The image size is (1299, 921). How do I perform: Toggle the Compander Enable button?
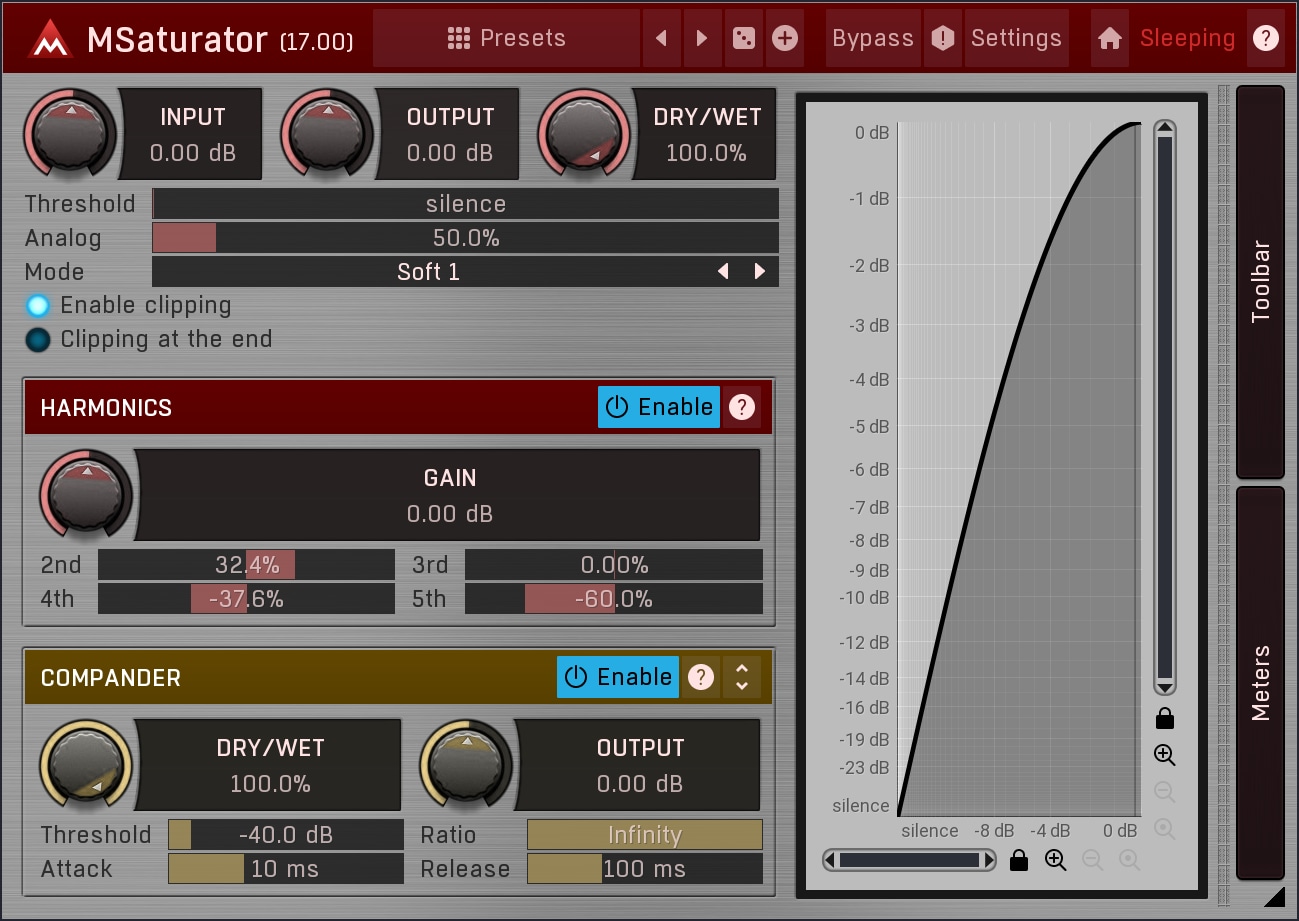click(617, 678)
